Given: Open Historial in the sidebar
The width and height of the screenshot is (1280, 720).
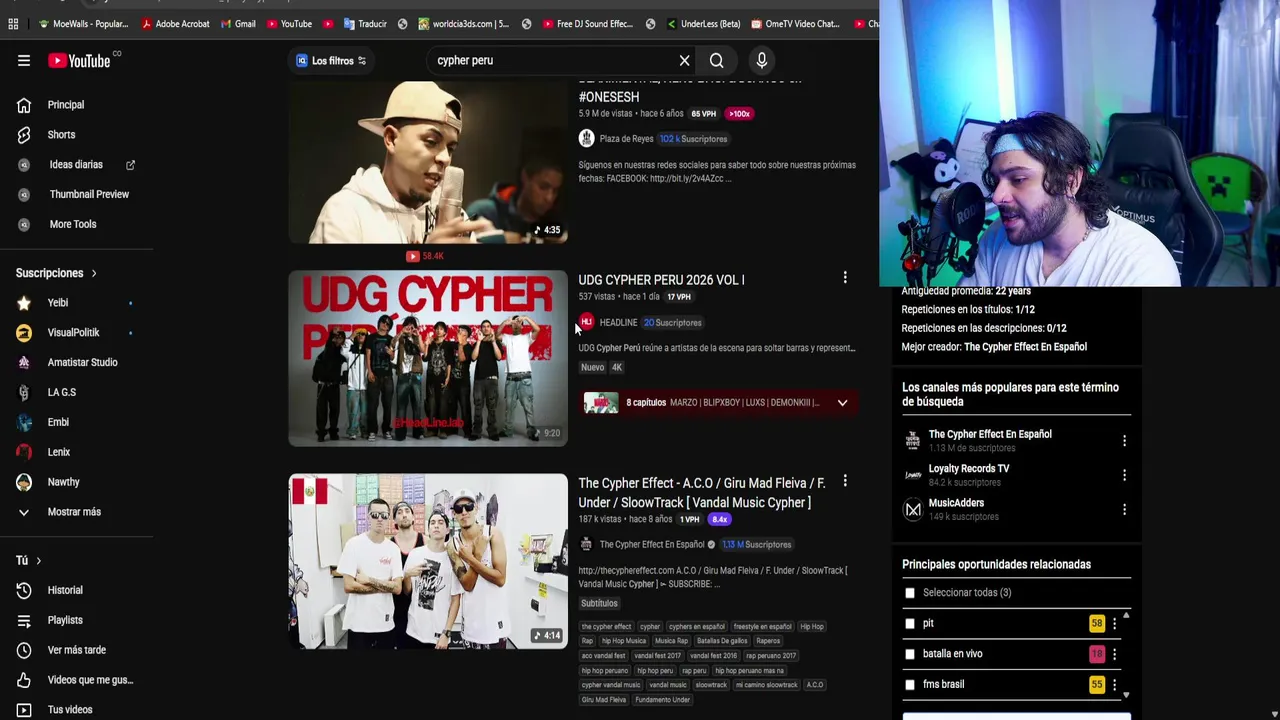Looking at the screenshot, I should [65, 591].
